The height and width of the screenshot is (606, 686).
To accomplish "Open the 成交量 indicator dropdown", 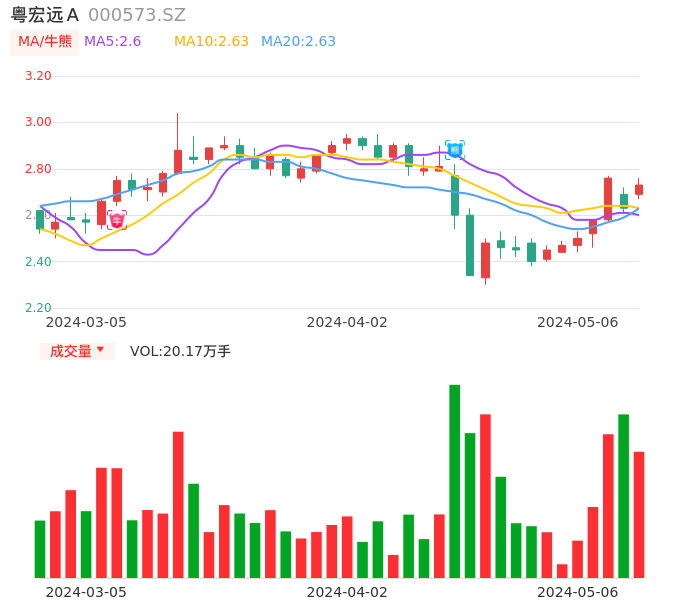I will click(x=71, y=351).
